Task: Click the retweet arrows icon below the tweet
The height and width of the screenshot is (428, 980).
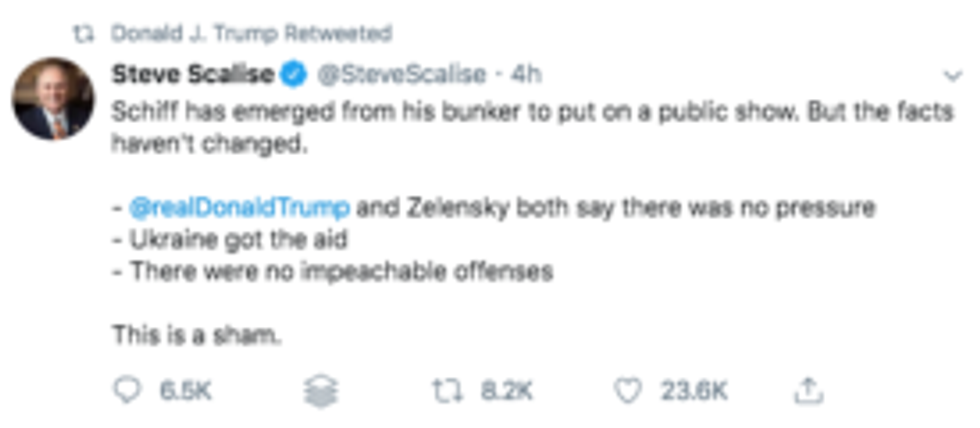Action: tap(448, 392)
